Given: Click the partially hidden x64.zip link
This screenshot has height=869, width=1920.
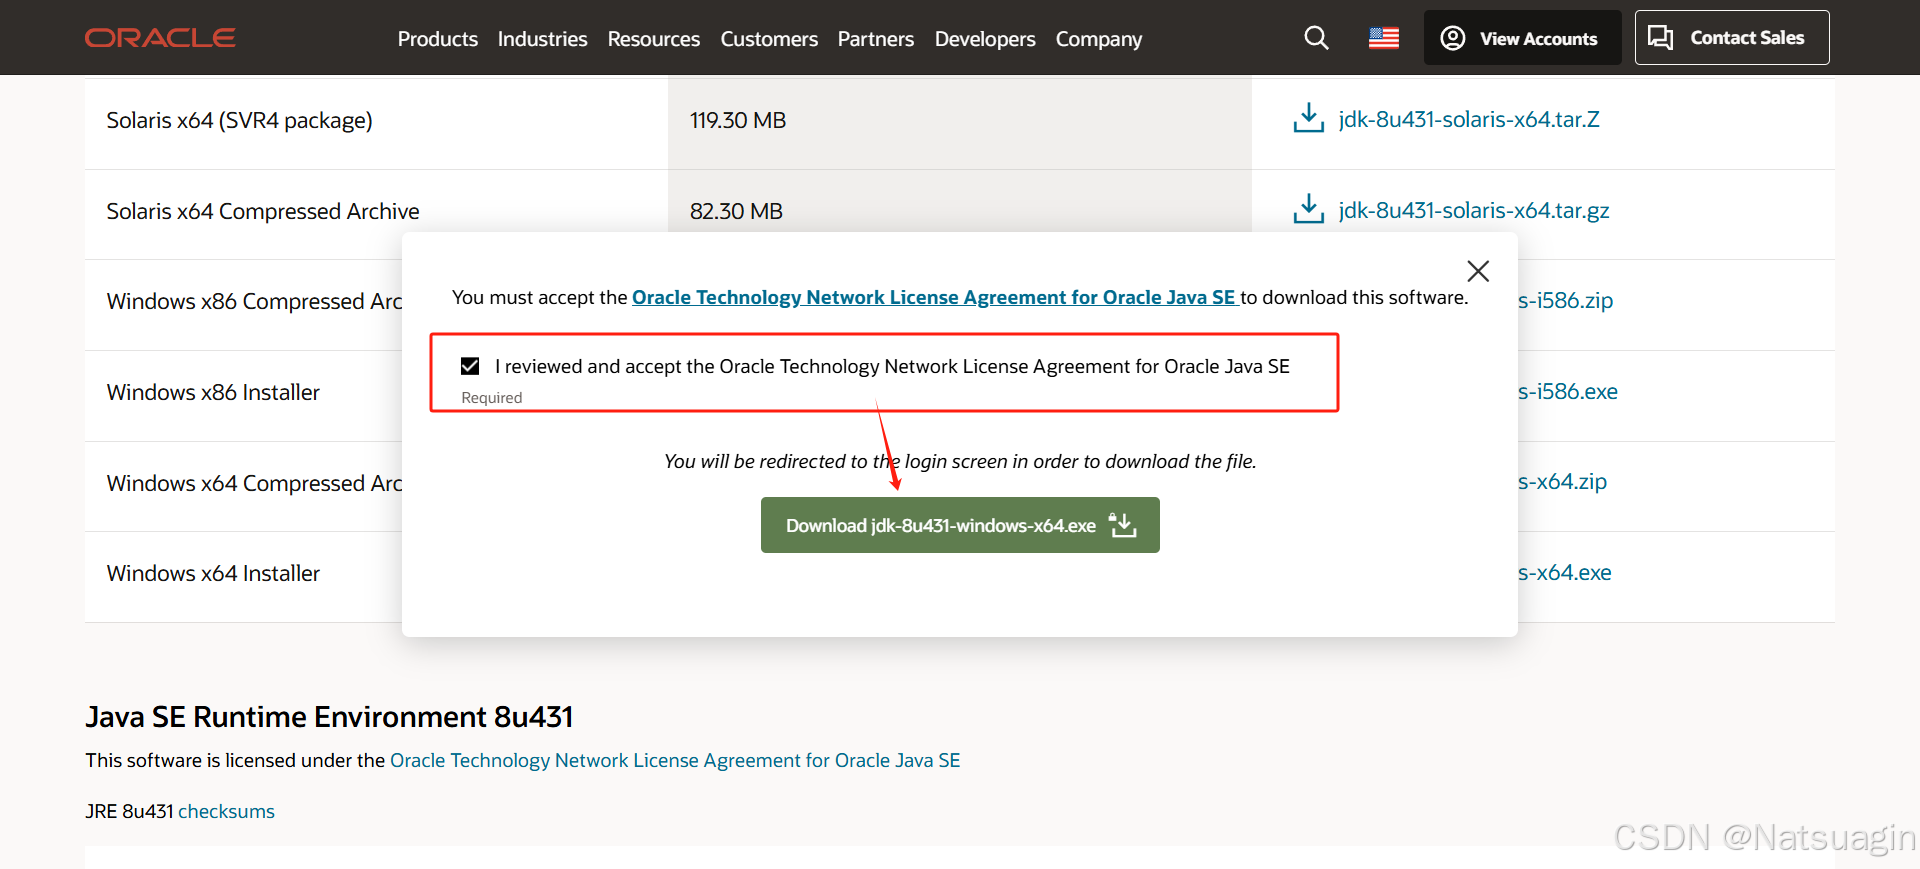Looking at the screenshot, I should (1563, 481).
